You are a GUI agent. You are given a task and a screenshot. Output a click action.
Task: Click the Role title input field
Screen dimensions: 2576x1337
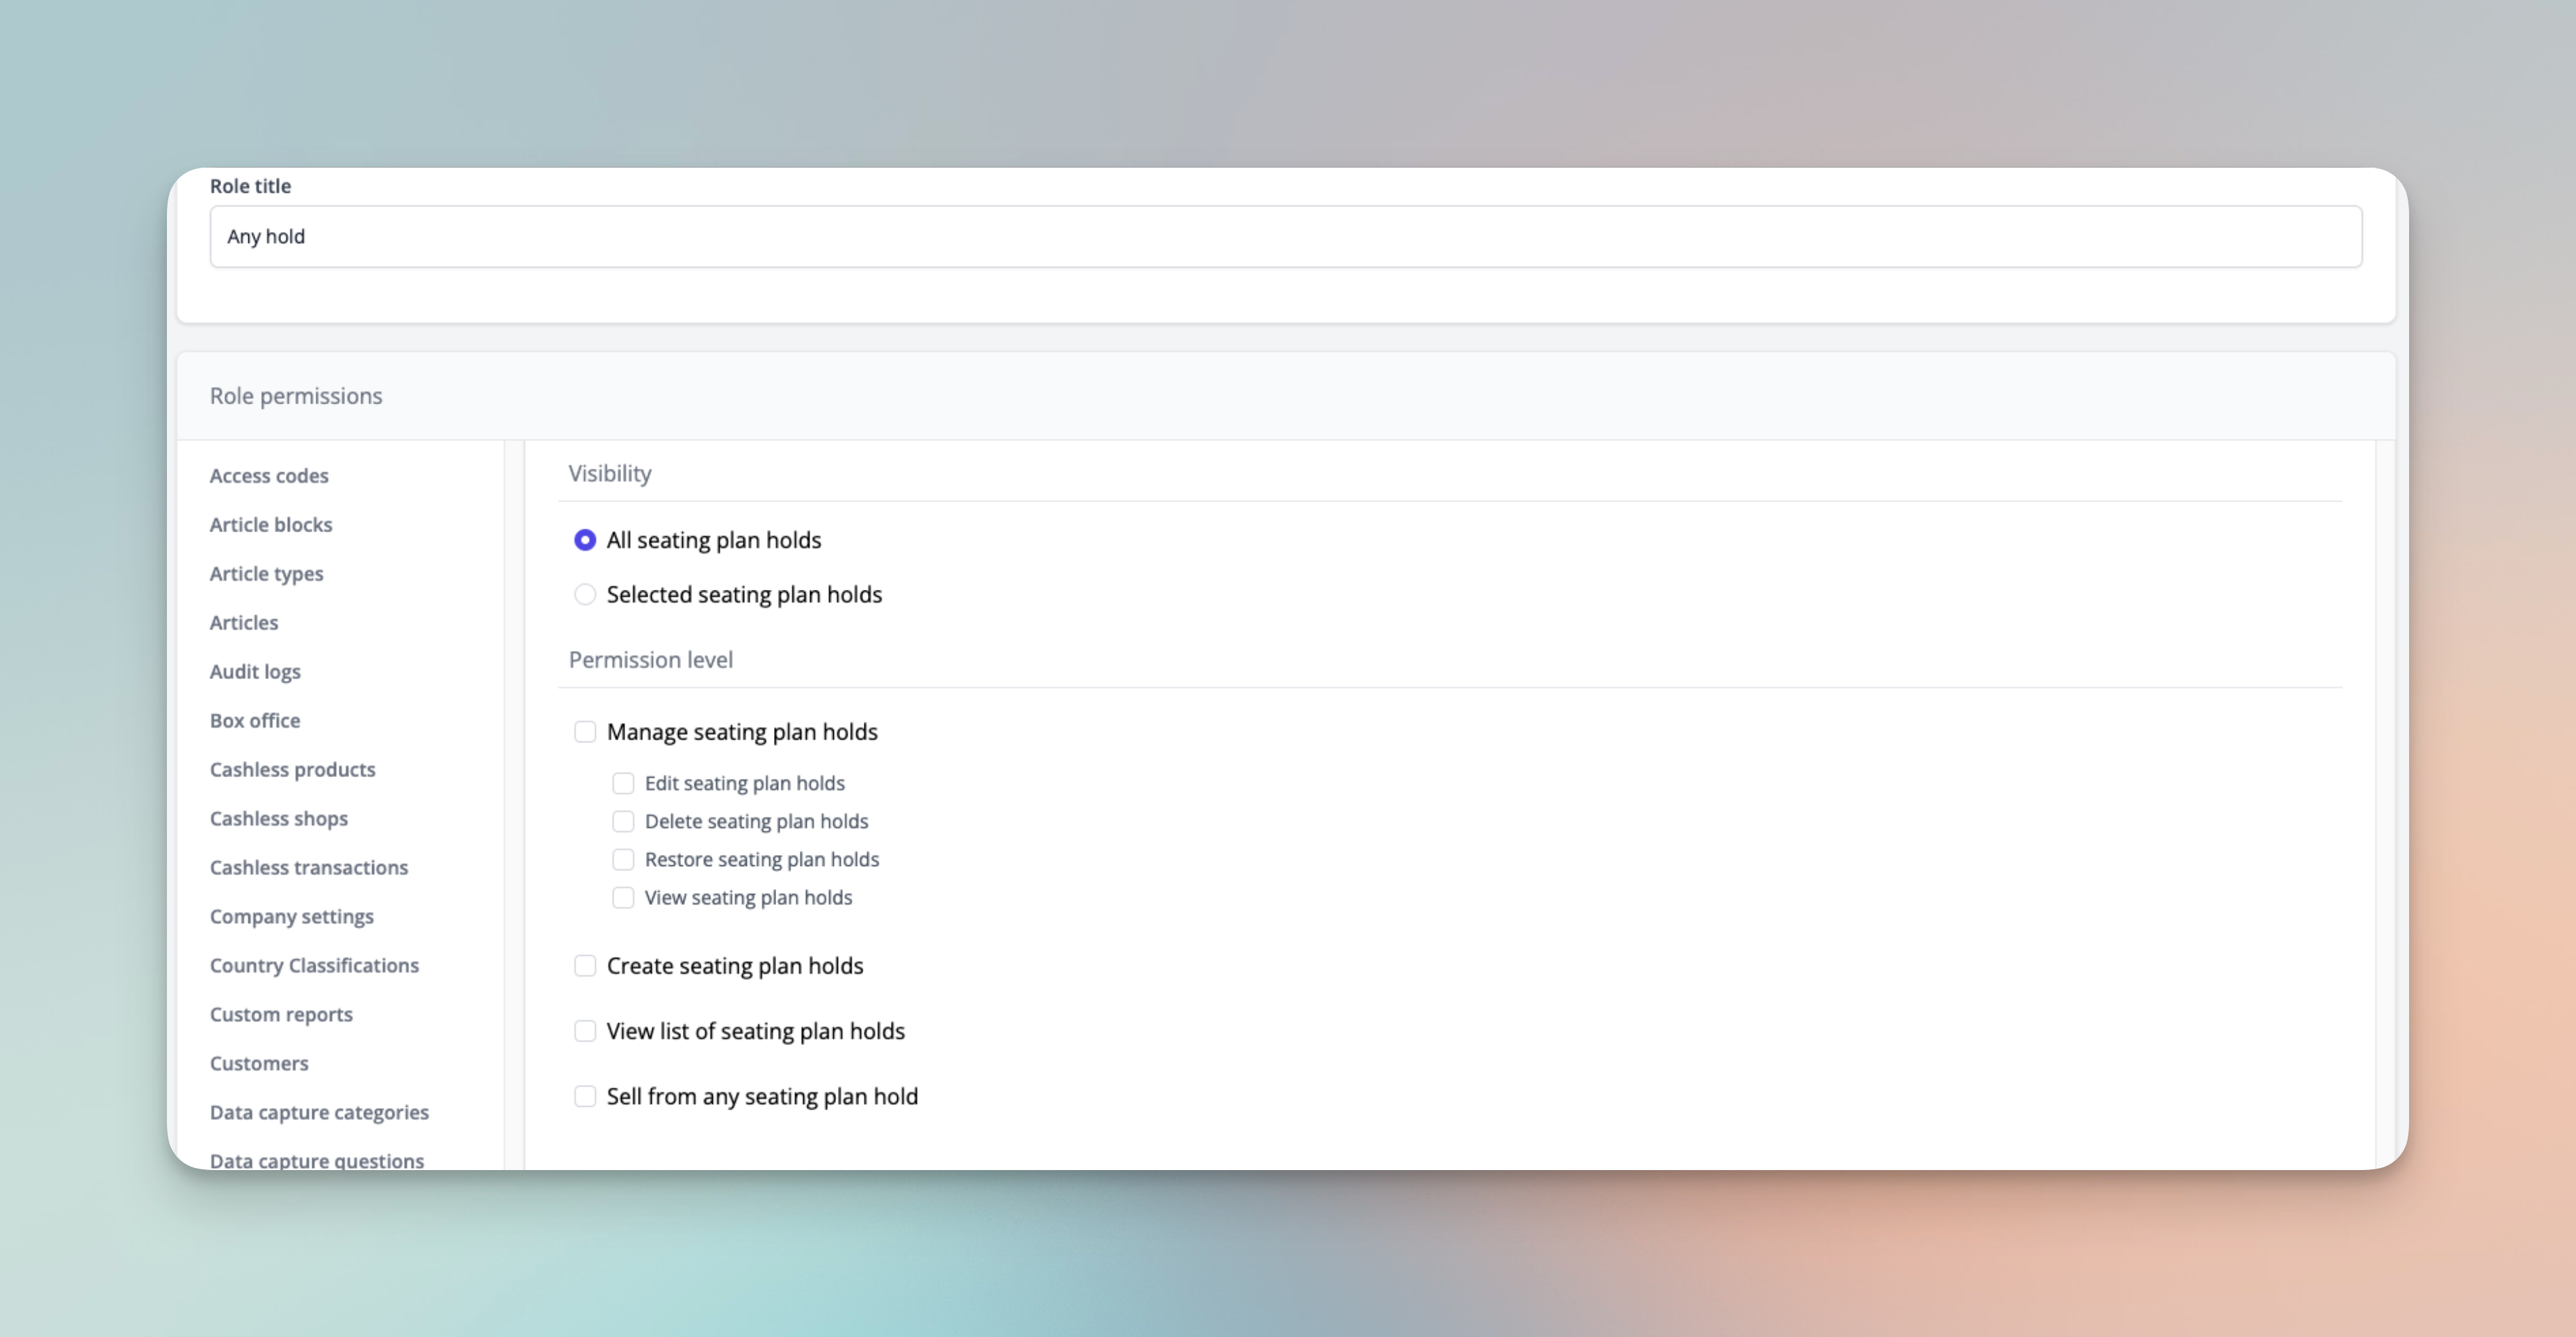pos(1285,237)
